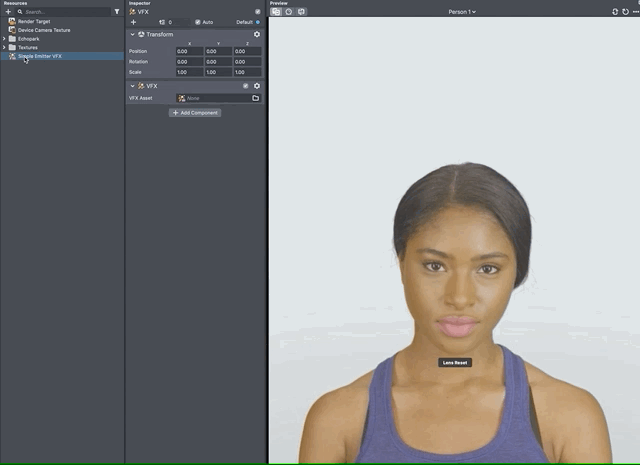Image resolution: width=640 pixels, height=465 pixels.
Task: Click the Position X input field
Action: (x=189, y=51)
